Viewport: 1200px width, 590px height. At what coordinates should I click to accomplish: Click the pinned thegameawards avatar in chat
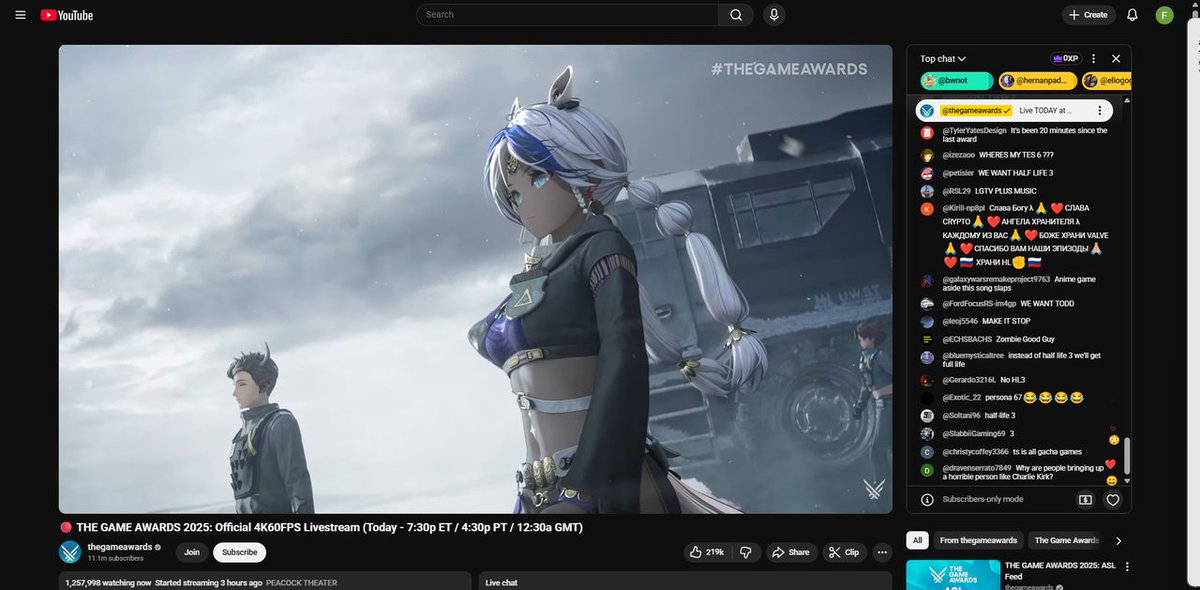click(927, 110)
